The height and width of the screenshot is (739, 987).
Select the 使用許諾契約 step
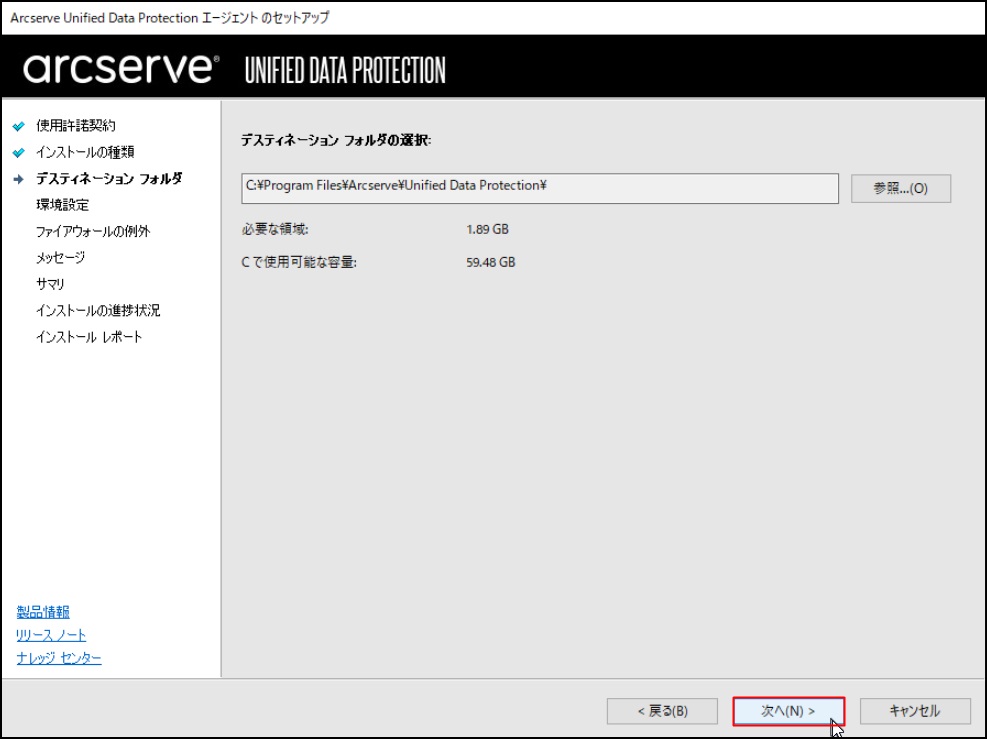tap(76, 126)
